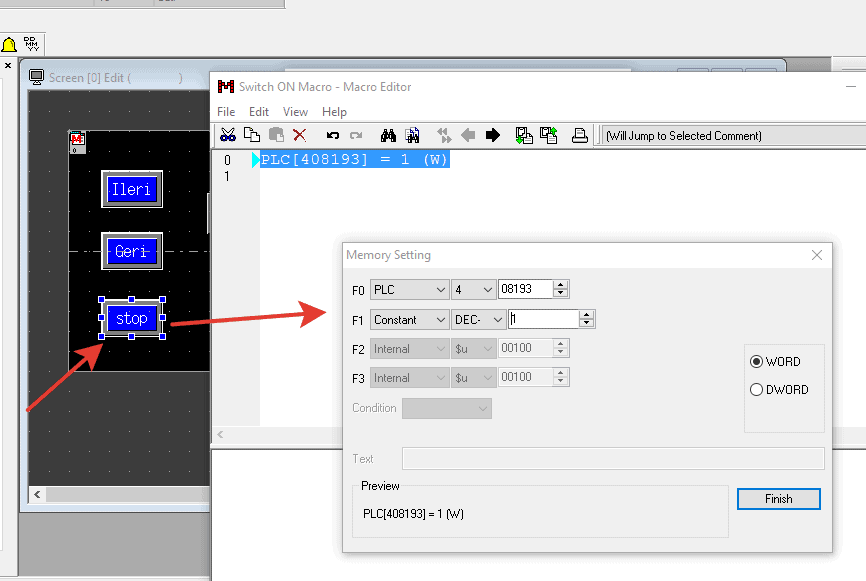Click the Print icon in macro toolbar
The width and height of the screenshot is (866, 581).
pyautogui.click(x=579, y=135)
